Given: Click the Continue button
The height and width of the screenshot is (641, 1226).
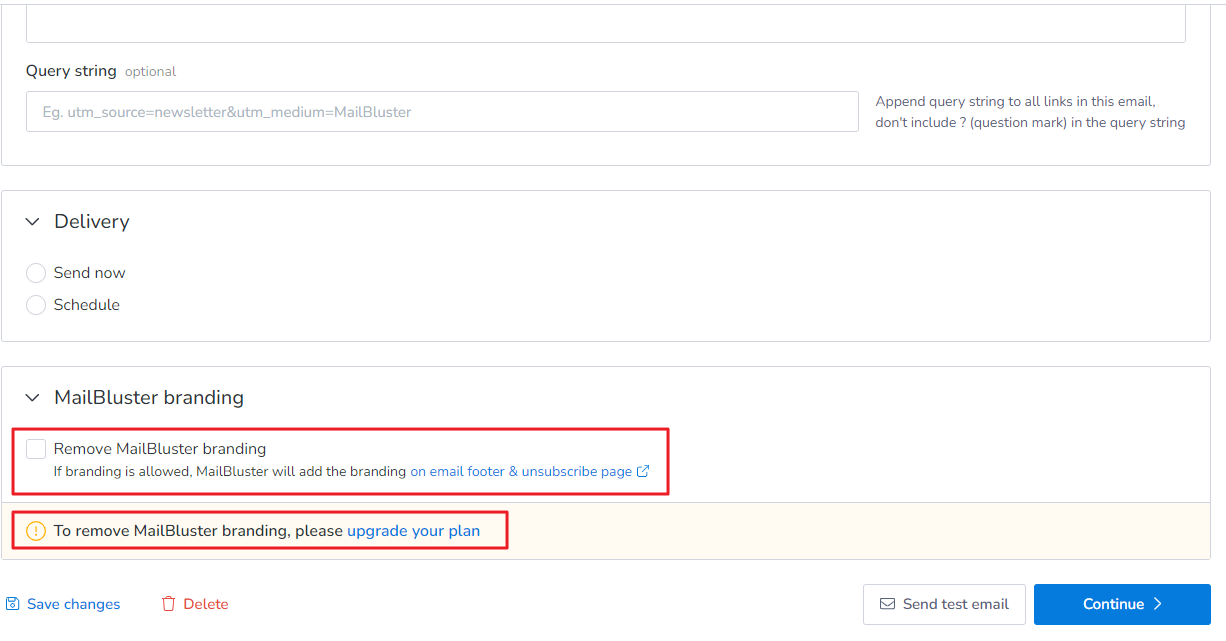Looking at the screenshot, I should 1122,604.
